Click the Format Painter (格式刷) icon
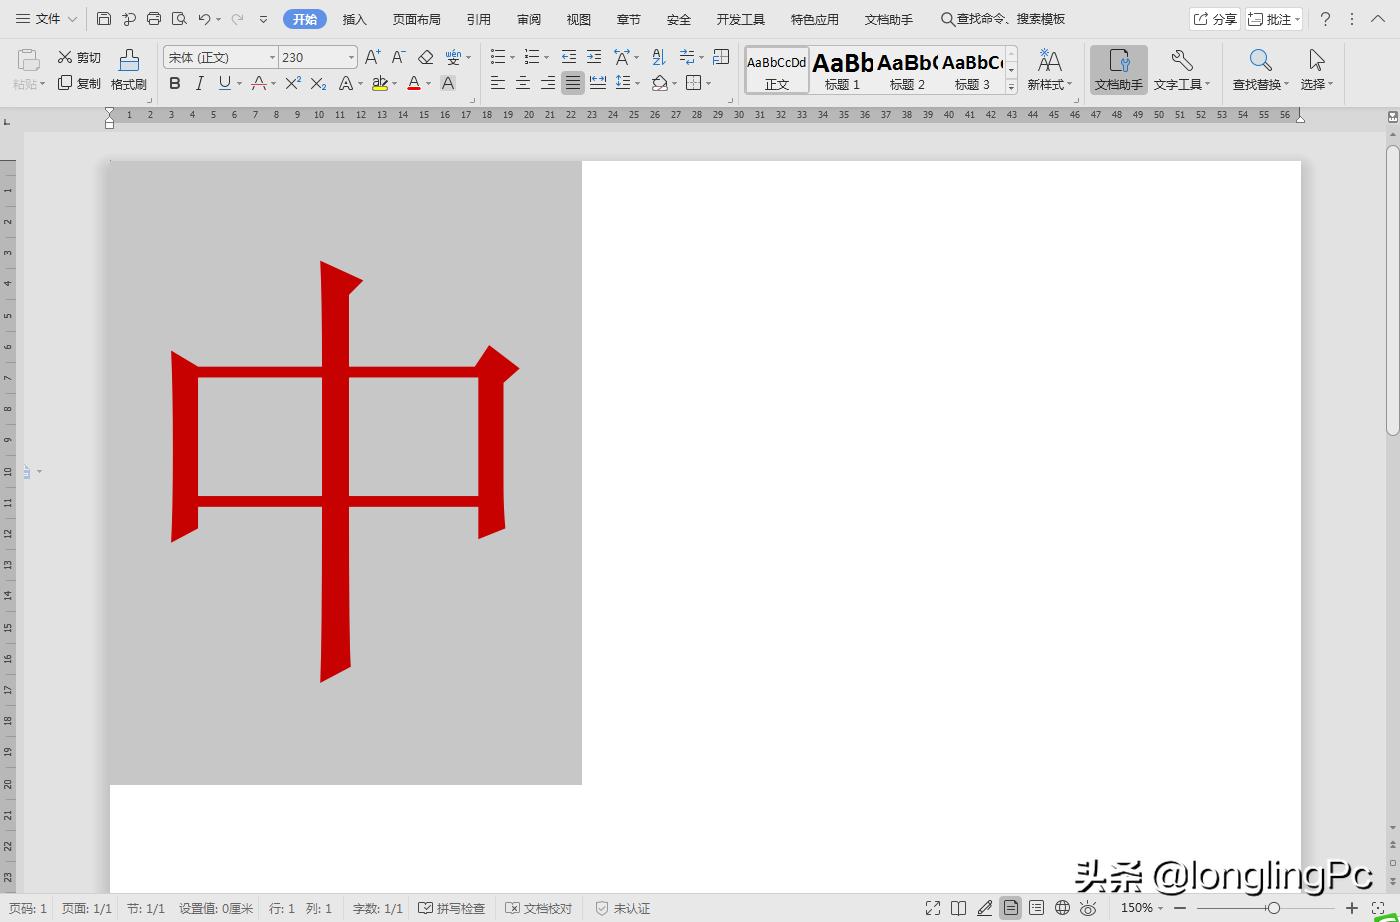 128,70
